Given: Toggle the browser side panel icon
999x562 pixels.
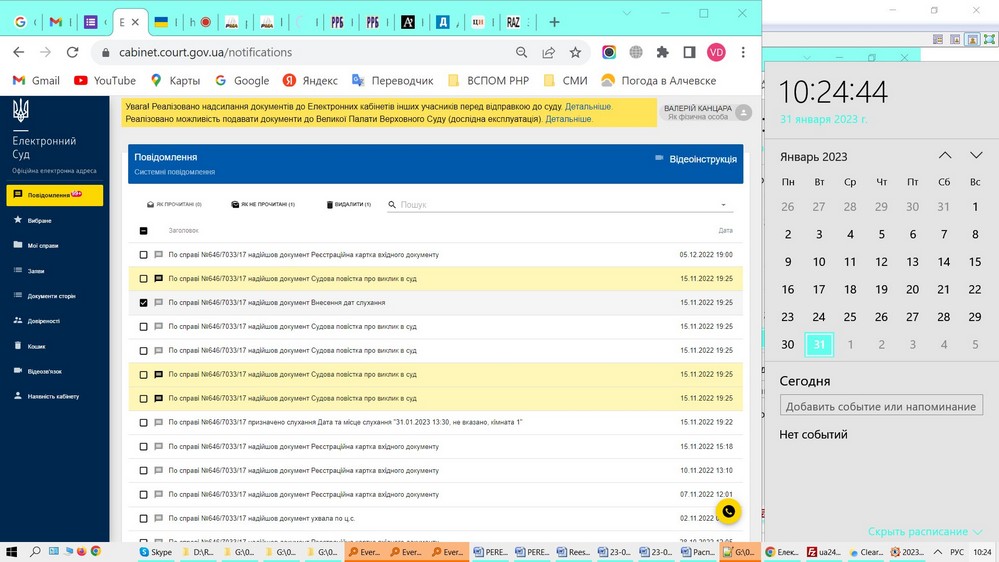Looking at the screenshot, I should point(689,52).
